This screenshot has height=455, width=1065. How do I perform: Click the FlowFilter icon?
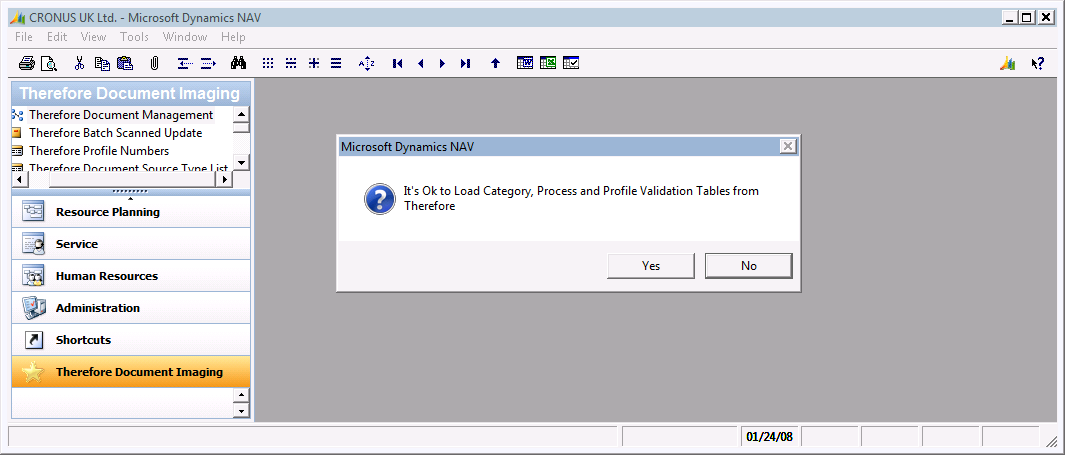(x=314, y=64)
